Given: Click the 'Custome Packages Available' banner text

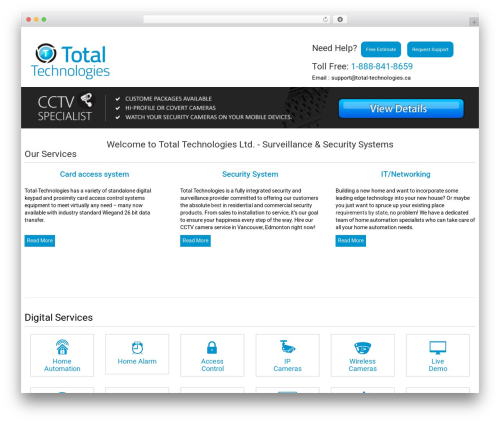Looking at the screenshot, I should [168, 99].
